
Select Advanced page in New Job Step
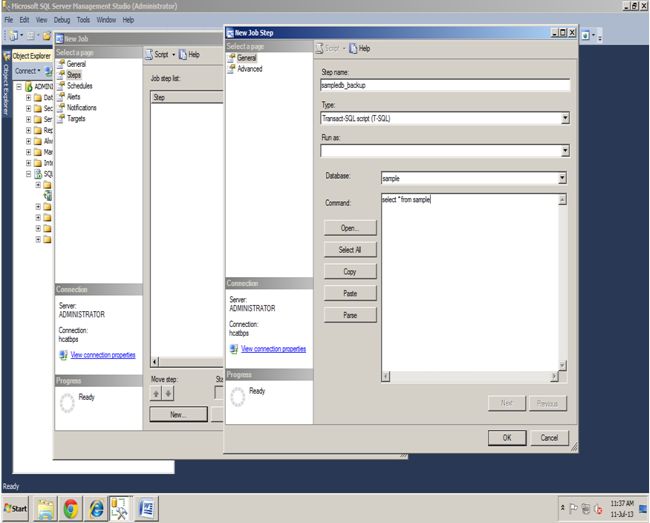tap(250, 69)
